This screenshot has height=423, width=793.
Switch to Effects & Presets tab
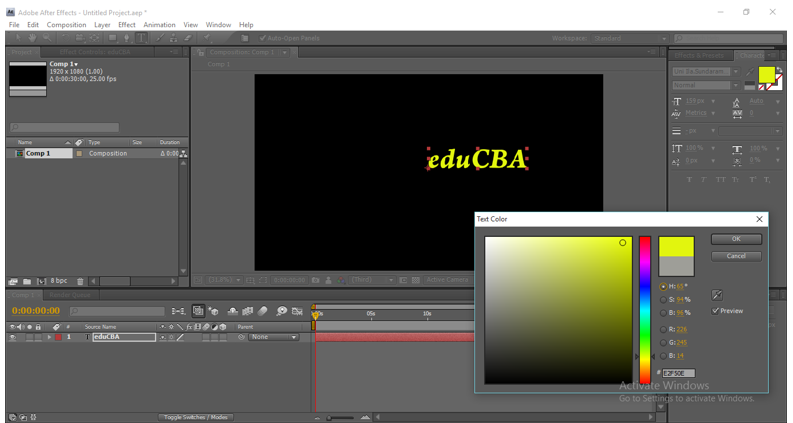(699, 55)
